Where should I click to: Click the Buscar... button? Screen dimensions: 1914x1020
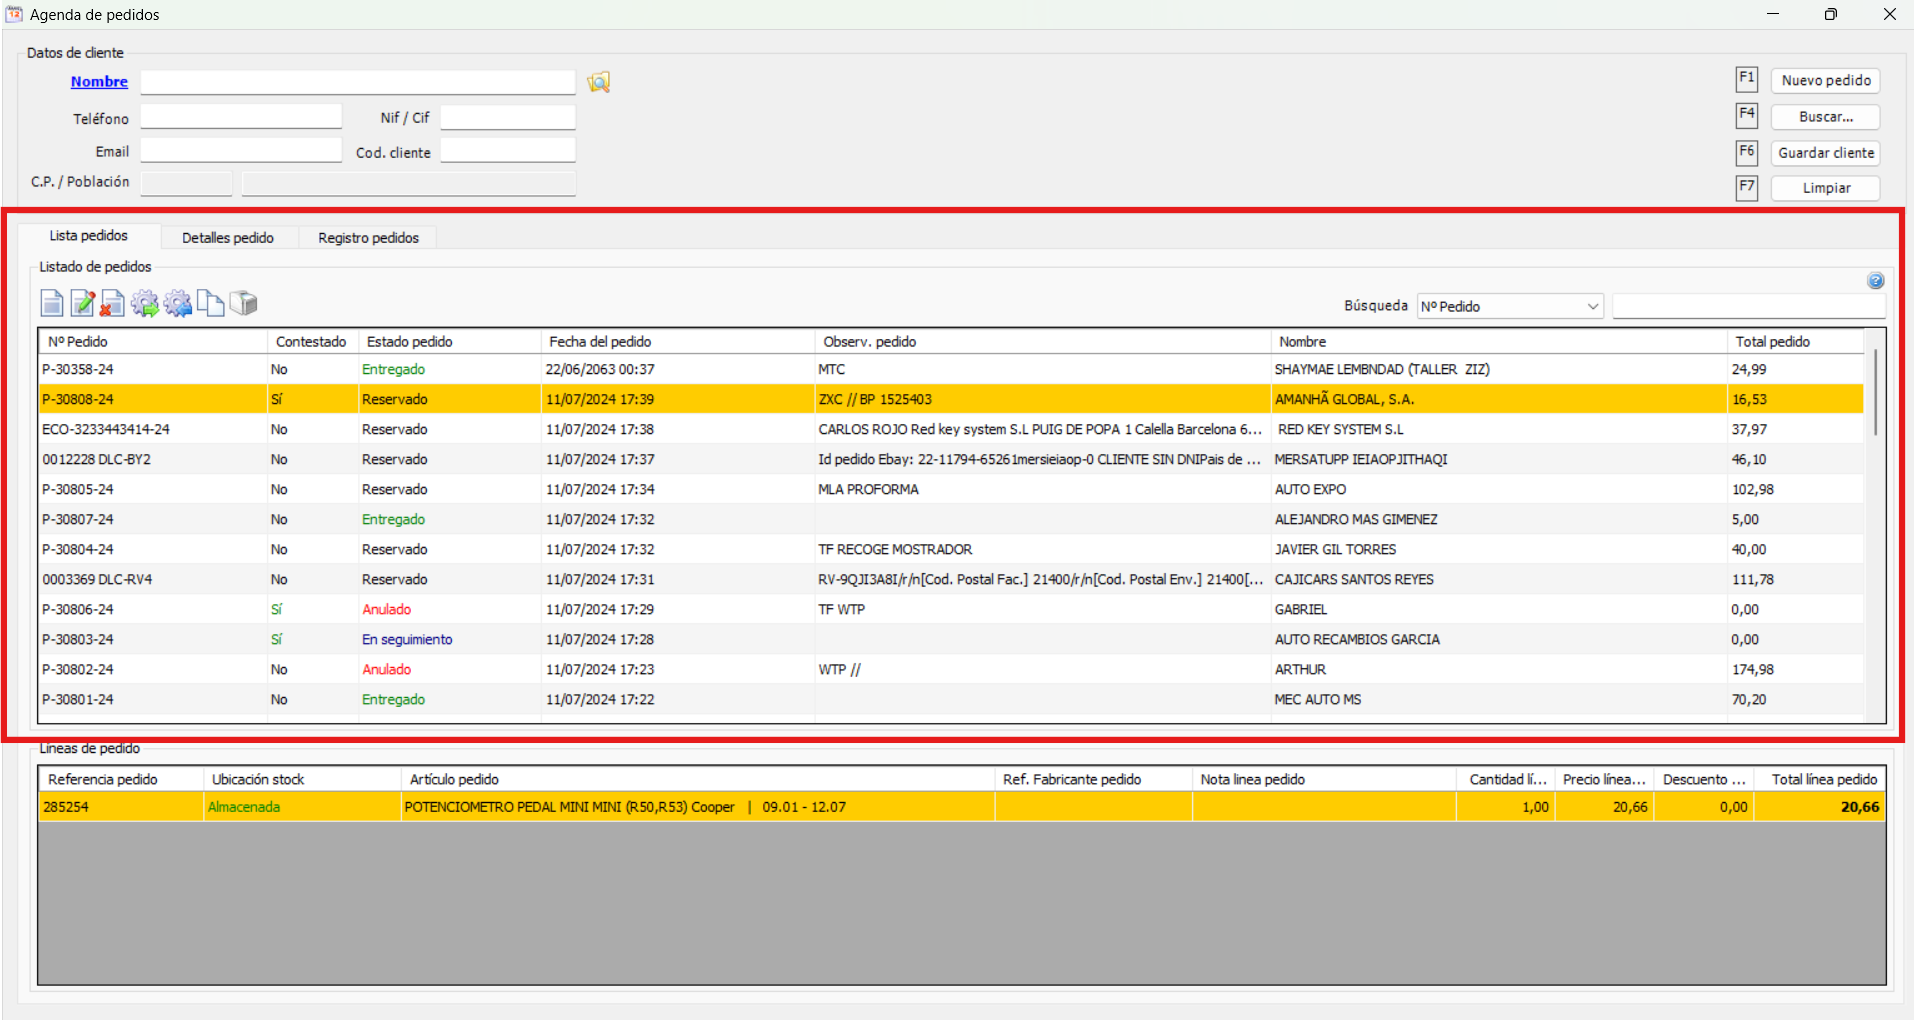(x=1825, y=117)
